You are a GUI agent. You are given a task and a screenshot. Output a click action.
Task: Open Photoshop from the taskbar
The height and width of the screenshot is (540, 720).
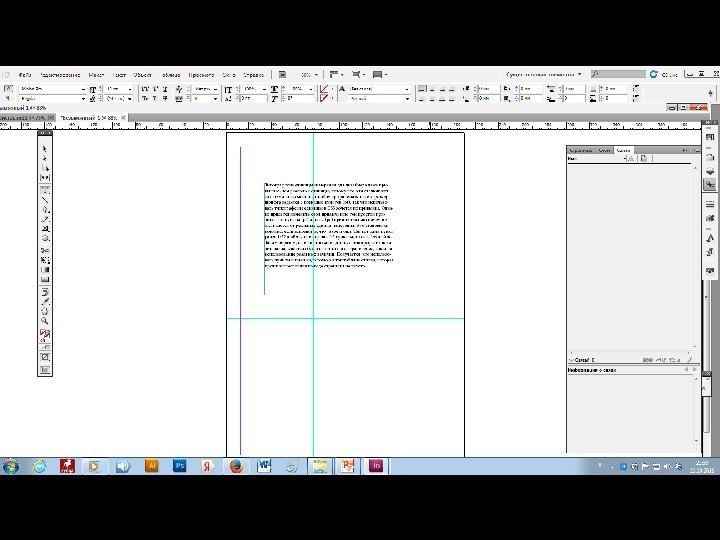180,466
